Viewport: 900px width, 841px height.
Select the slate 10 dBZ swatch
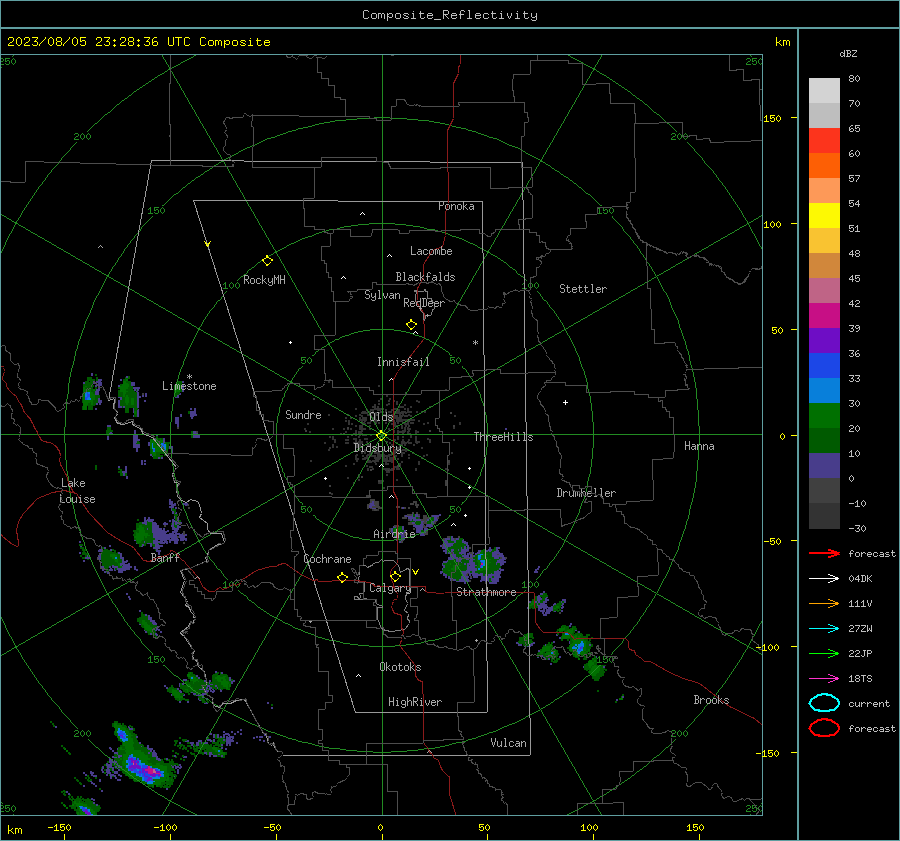click(x=824, y=465)
